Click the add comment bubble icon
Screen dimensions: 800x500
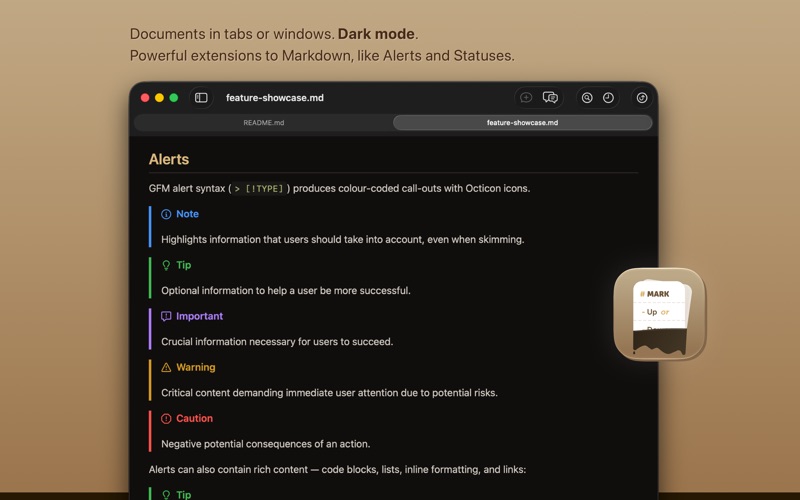[x=526, y=97]
